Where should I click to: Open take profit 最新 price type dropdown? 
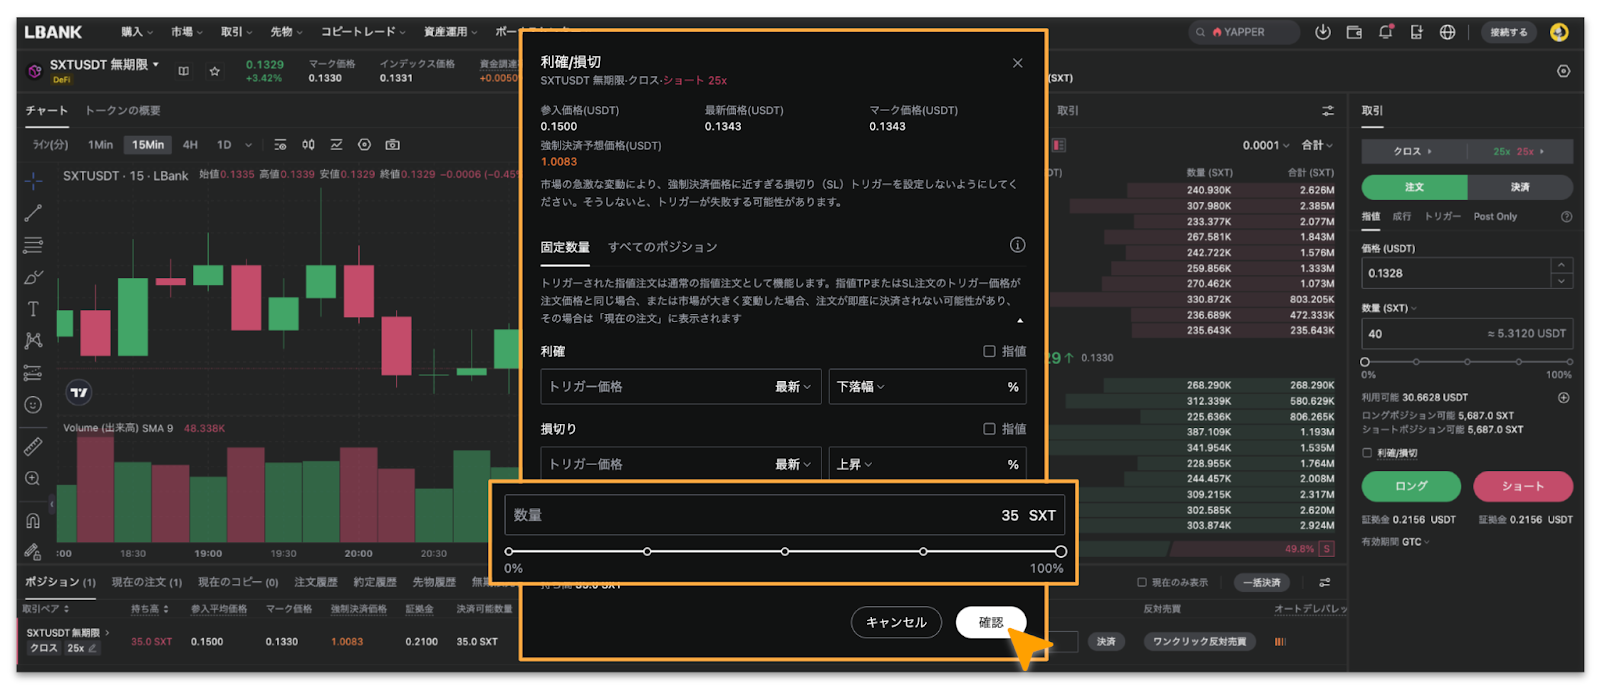point(793,387)
